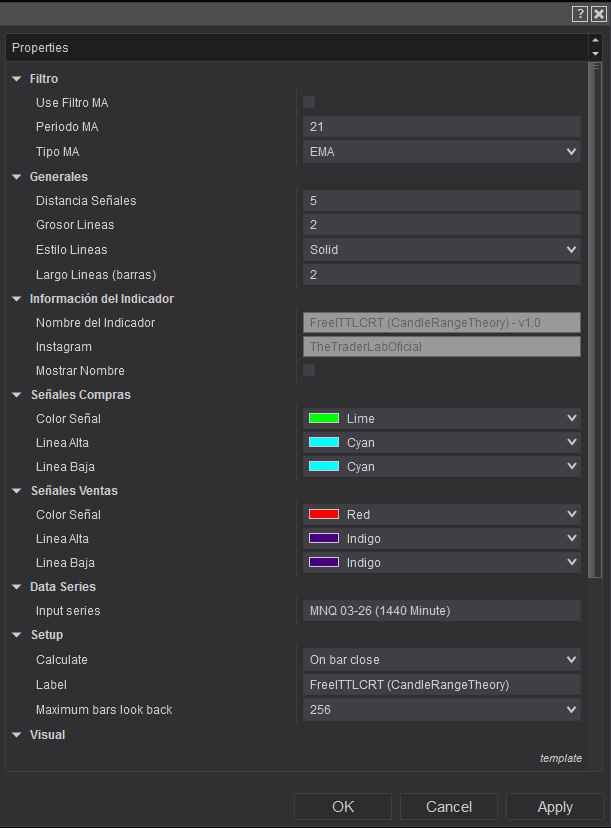Click the Apply button
The height and width of the screenshot is (828, 611).
(x=555, y=807)
